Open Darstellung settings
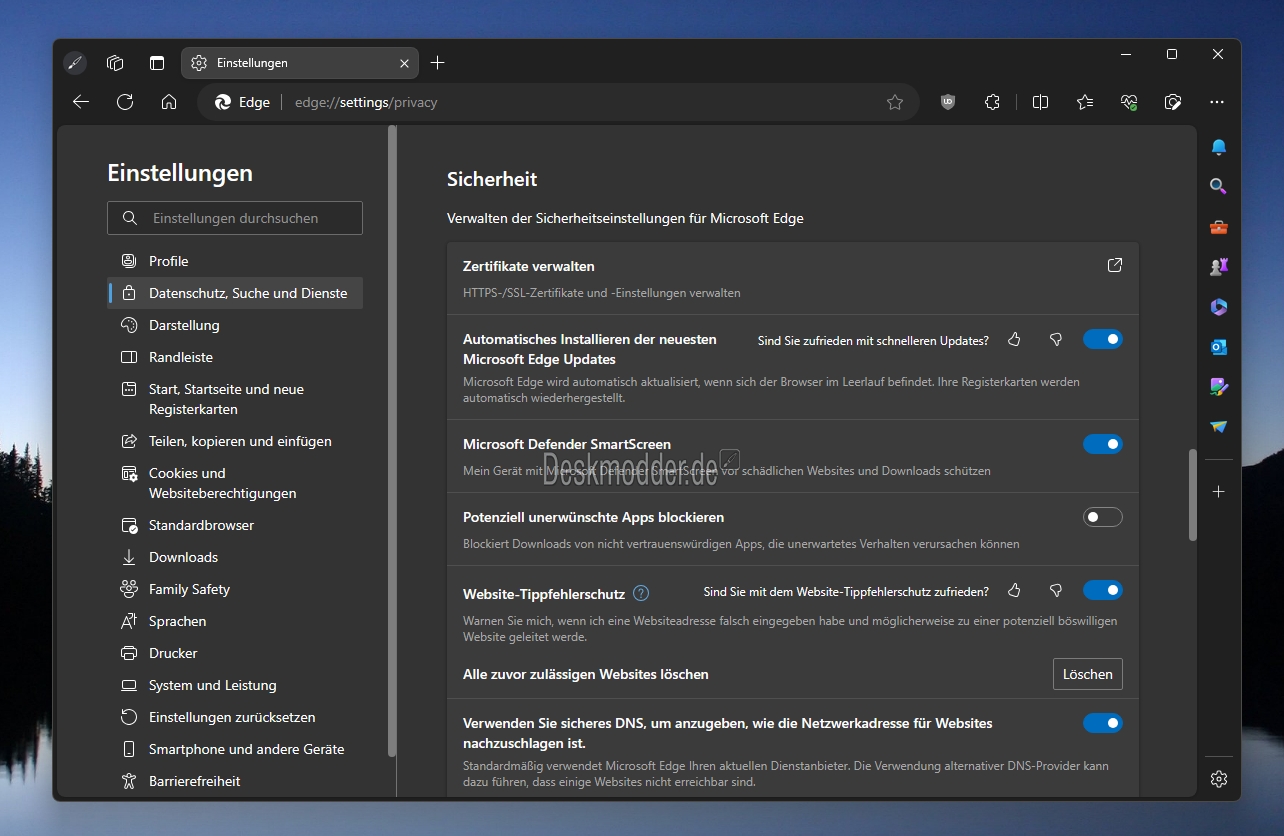 pos(235,325)
